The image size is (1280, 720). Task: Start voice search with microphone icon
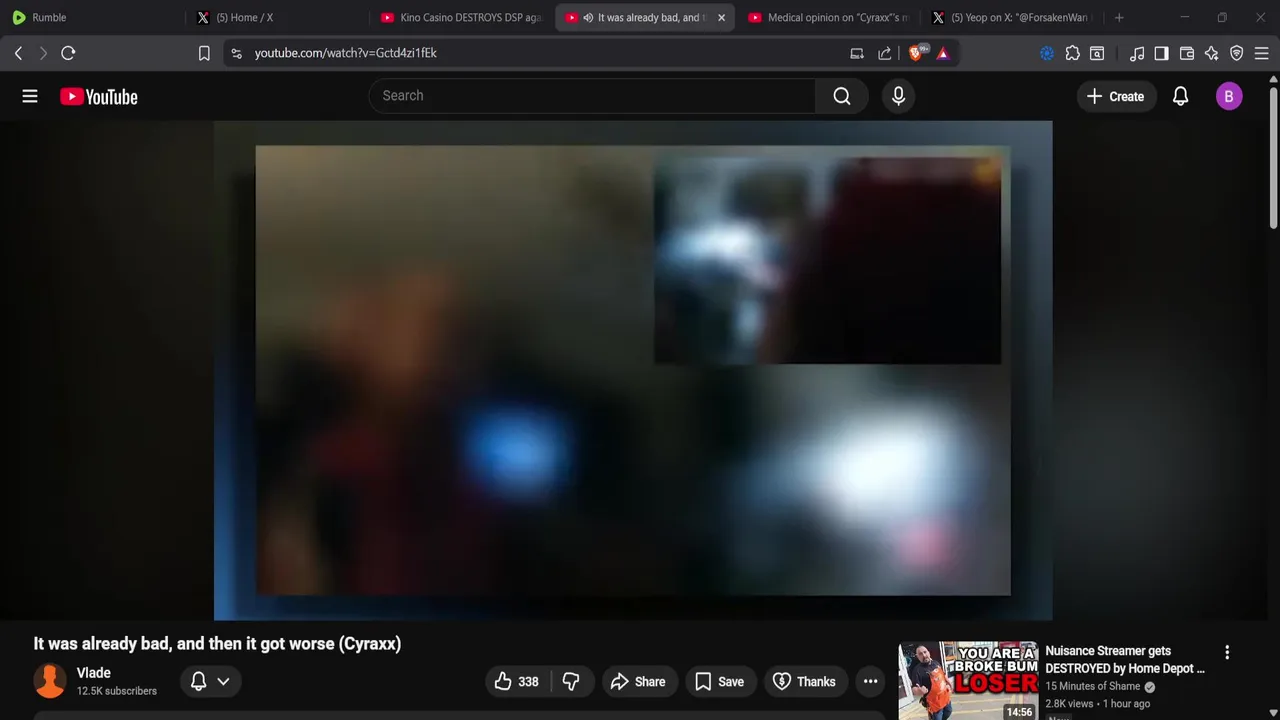click(898, 96)
